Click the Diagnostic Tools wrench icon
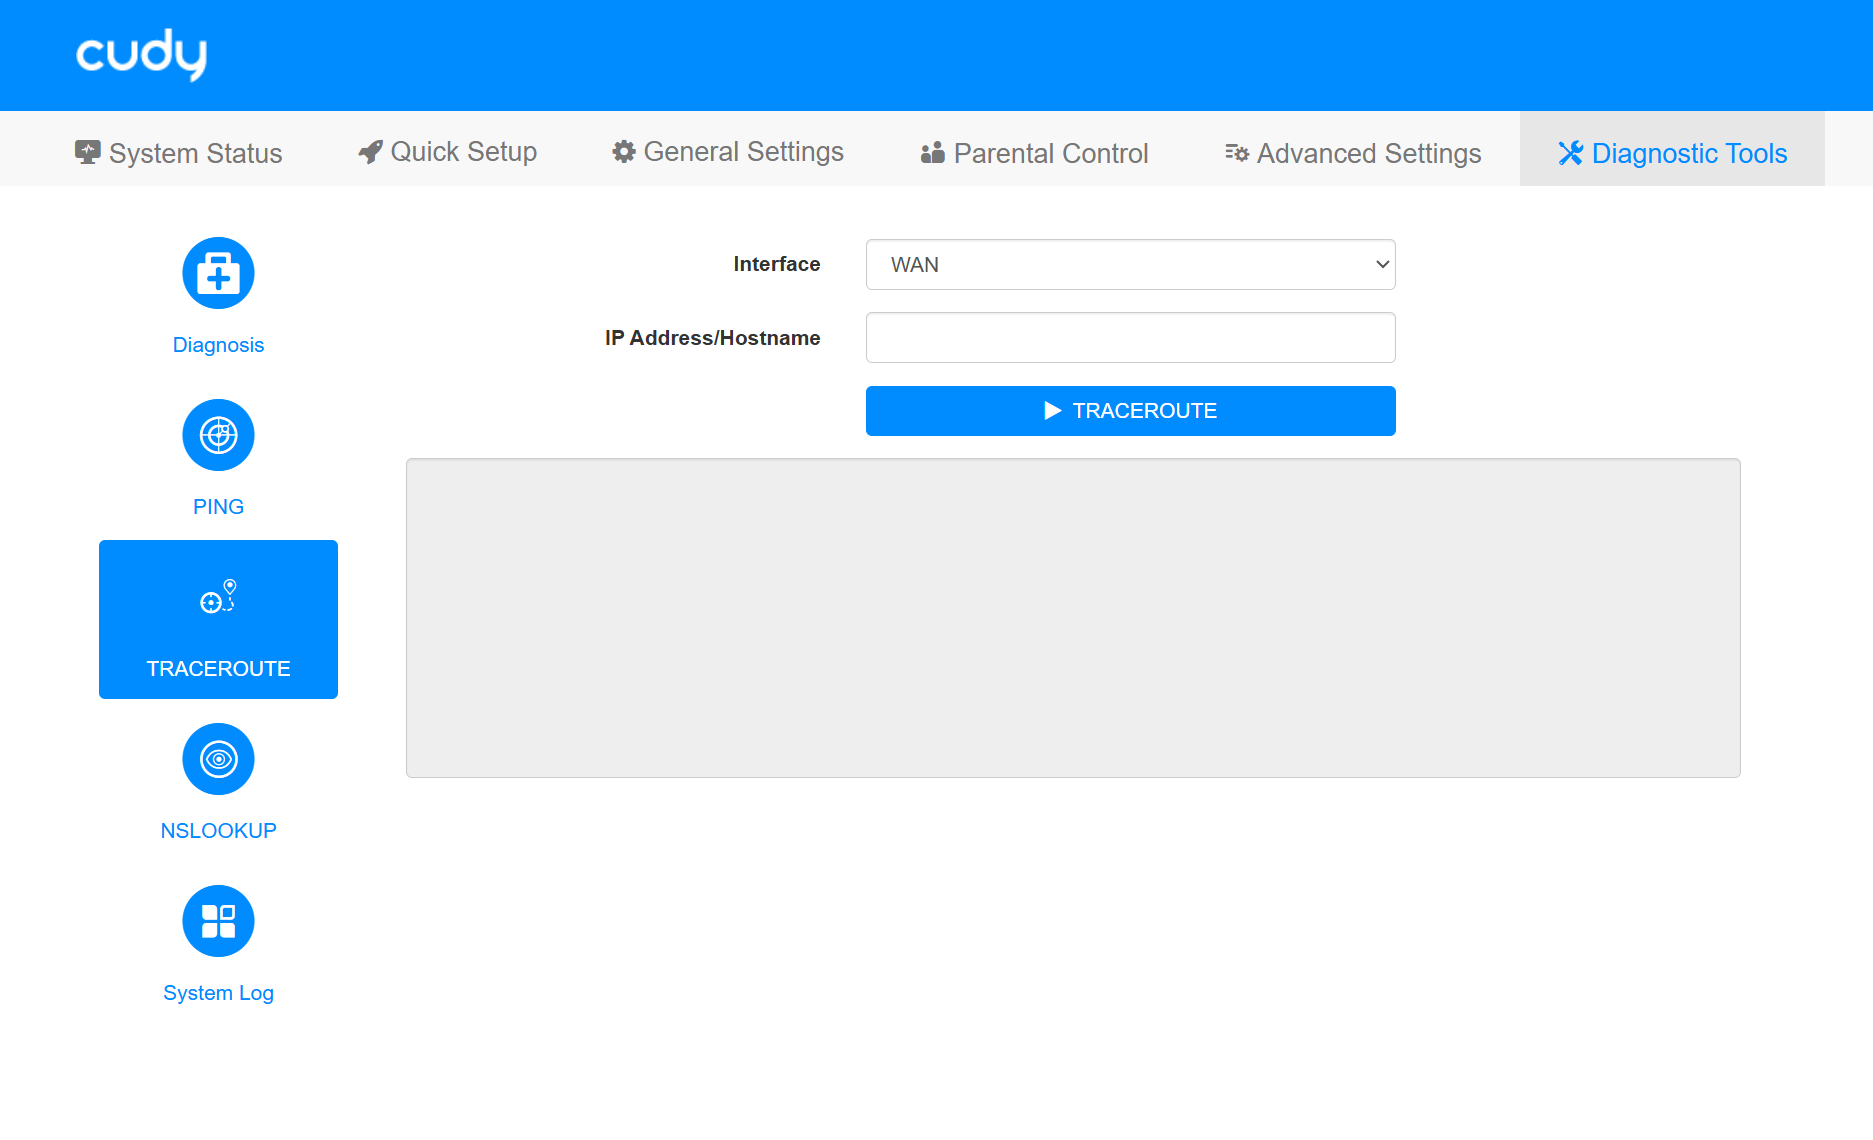 pyautogui.click(x=1571, y=153)
